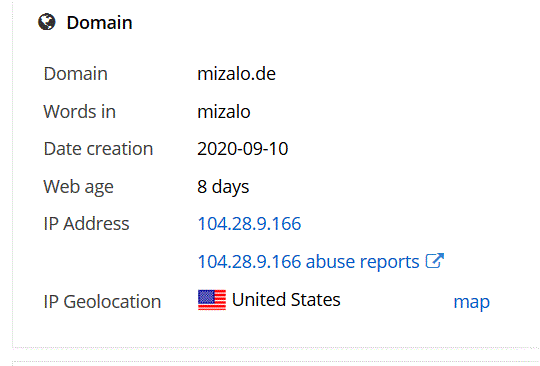Select the mizalo word value
This screenshot has width=540, height=366.
[224, 112]
